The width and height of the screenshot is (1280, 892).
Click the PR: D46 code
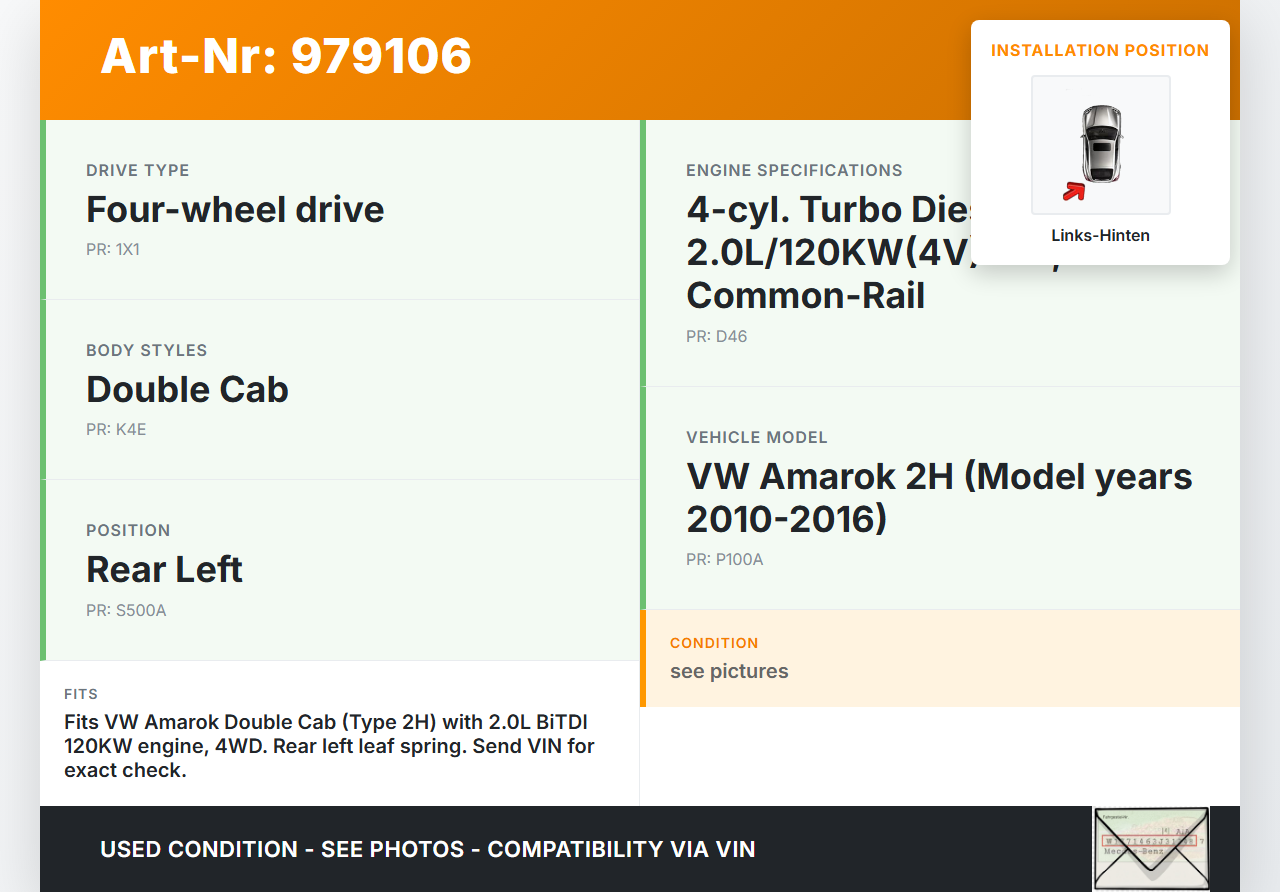[716, 337]
